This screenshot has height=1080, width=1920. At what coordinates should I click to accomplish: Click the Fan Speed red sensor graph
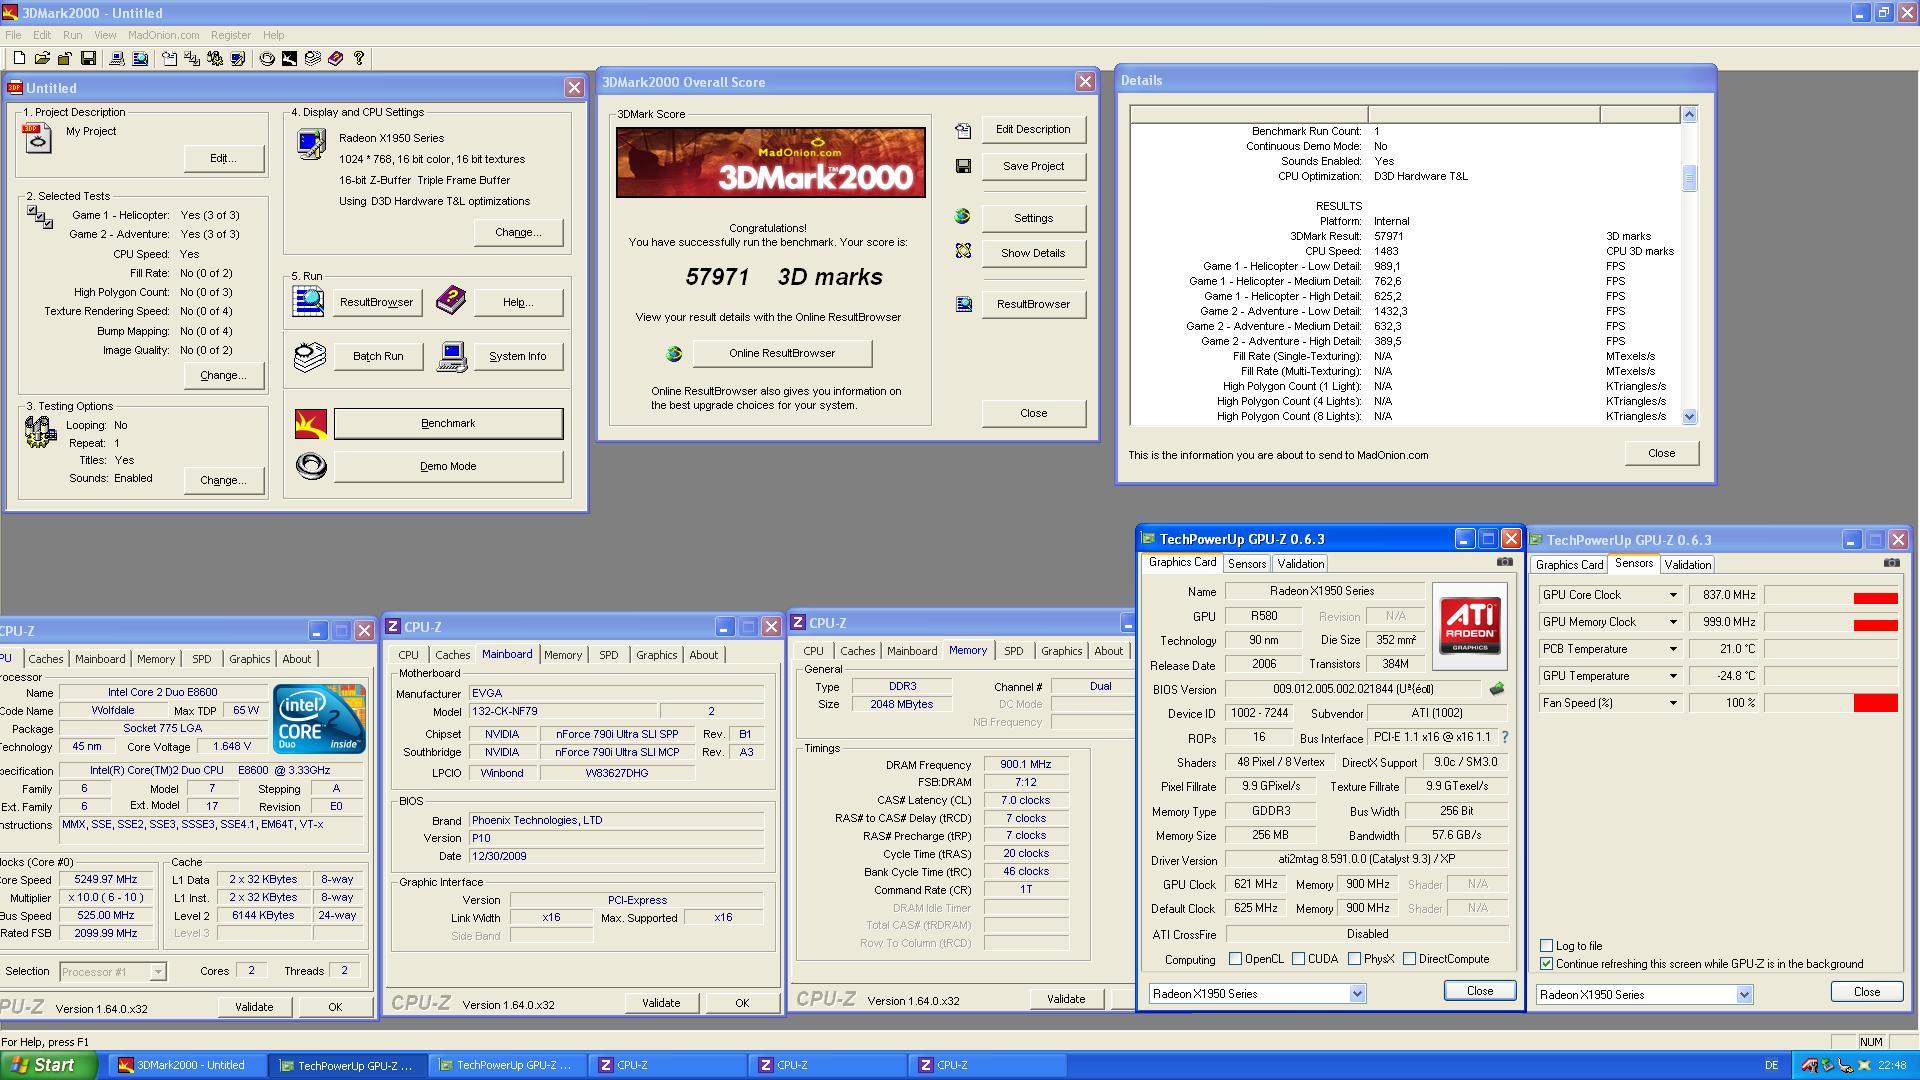1831,703
